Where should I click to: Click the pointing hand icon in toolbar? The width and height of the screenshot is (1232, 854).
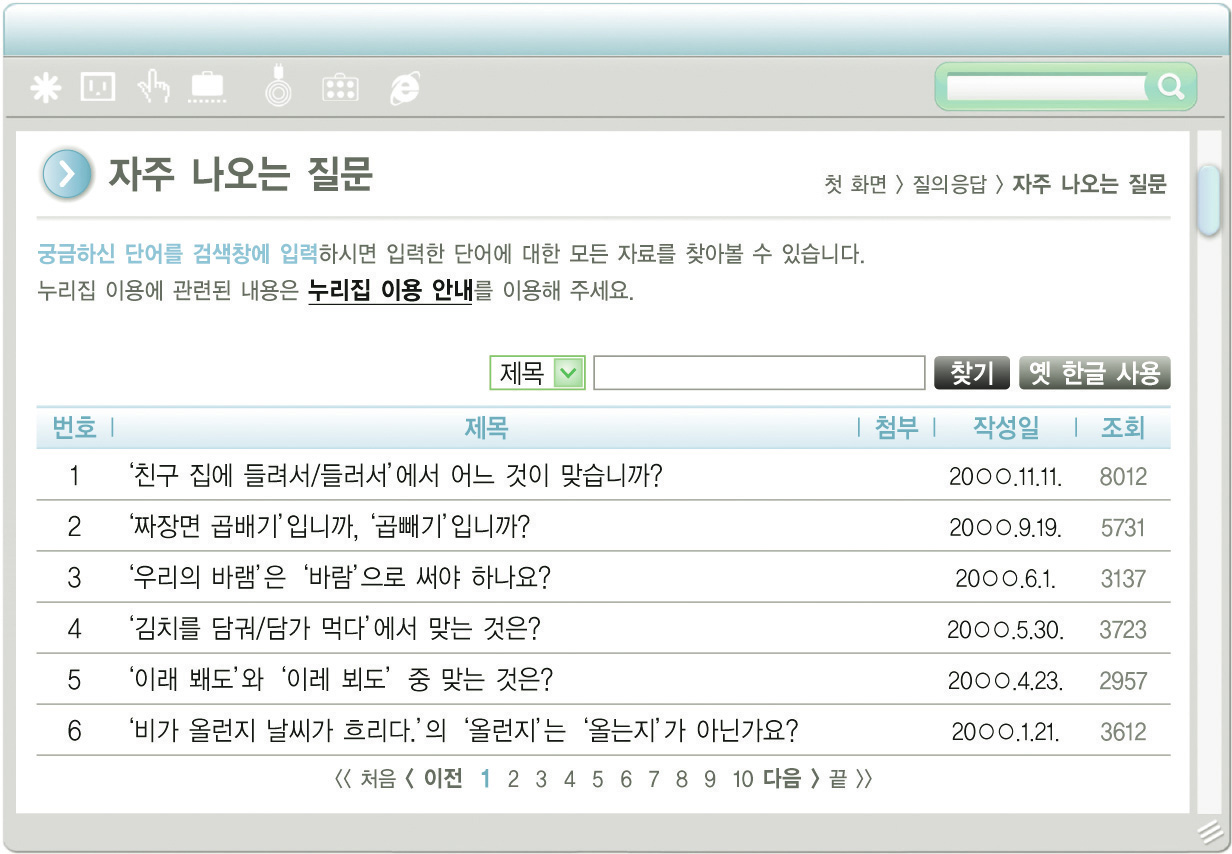click(x=153, y=87)
